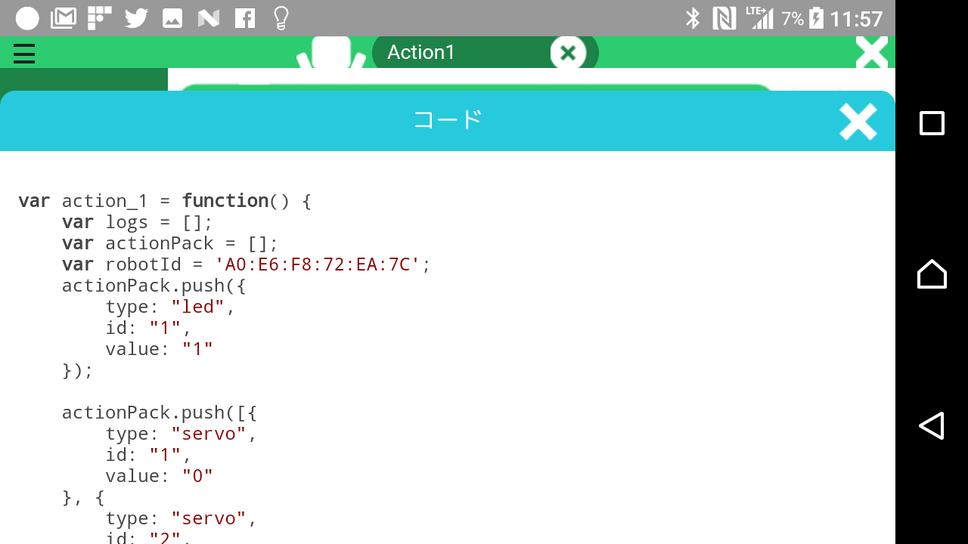Screen dimensions: 968x544
Task: Open the hamburger menu
Action: (24, 53)
